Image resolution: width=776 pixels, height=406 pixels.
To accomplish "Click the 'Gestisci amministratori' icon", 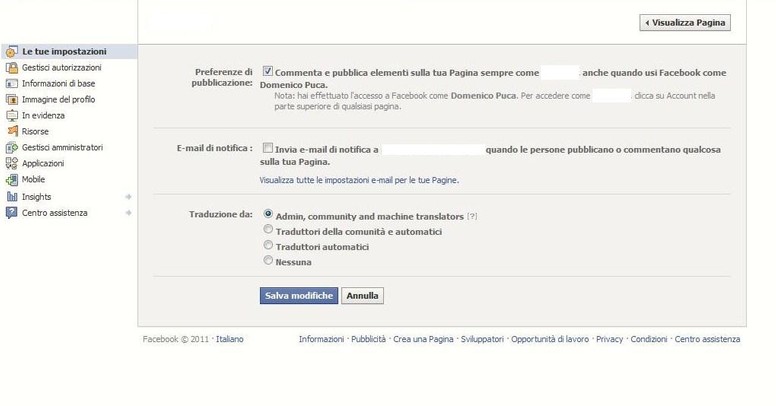I will 11,147.
